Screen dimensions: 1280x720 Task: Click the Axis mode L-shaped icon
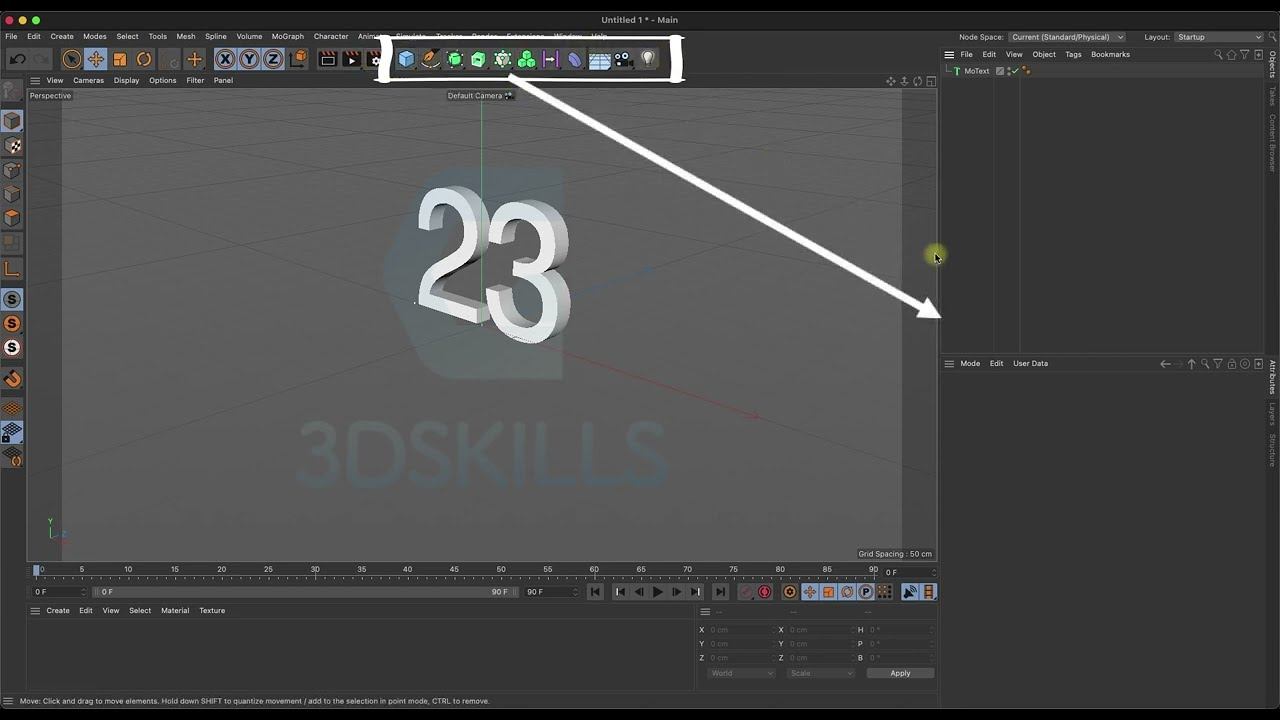12,268
